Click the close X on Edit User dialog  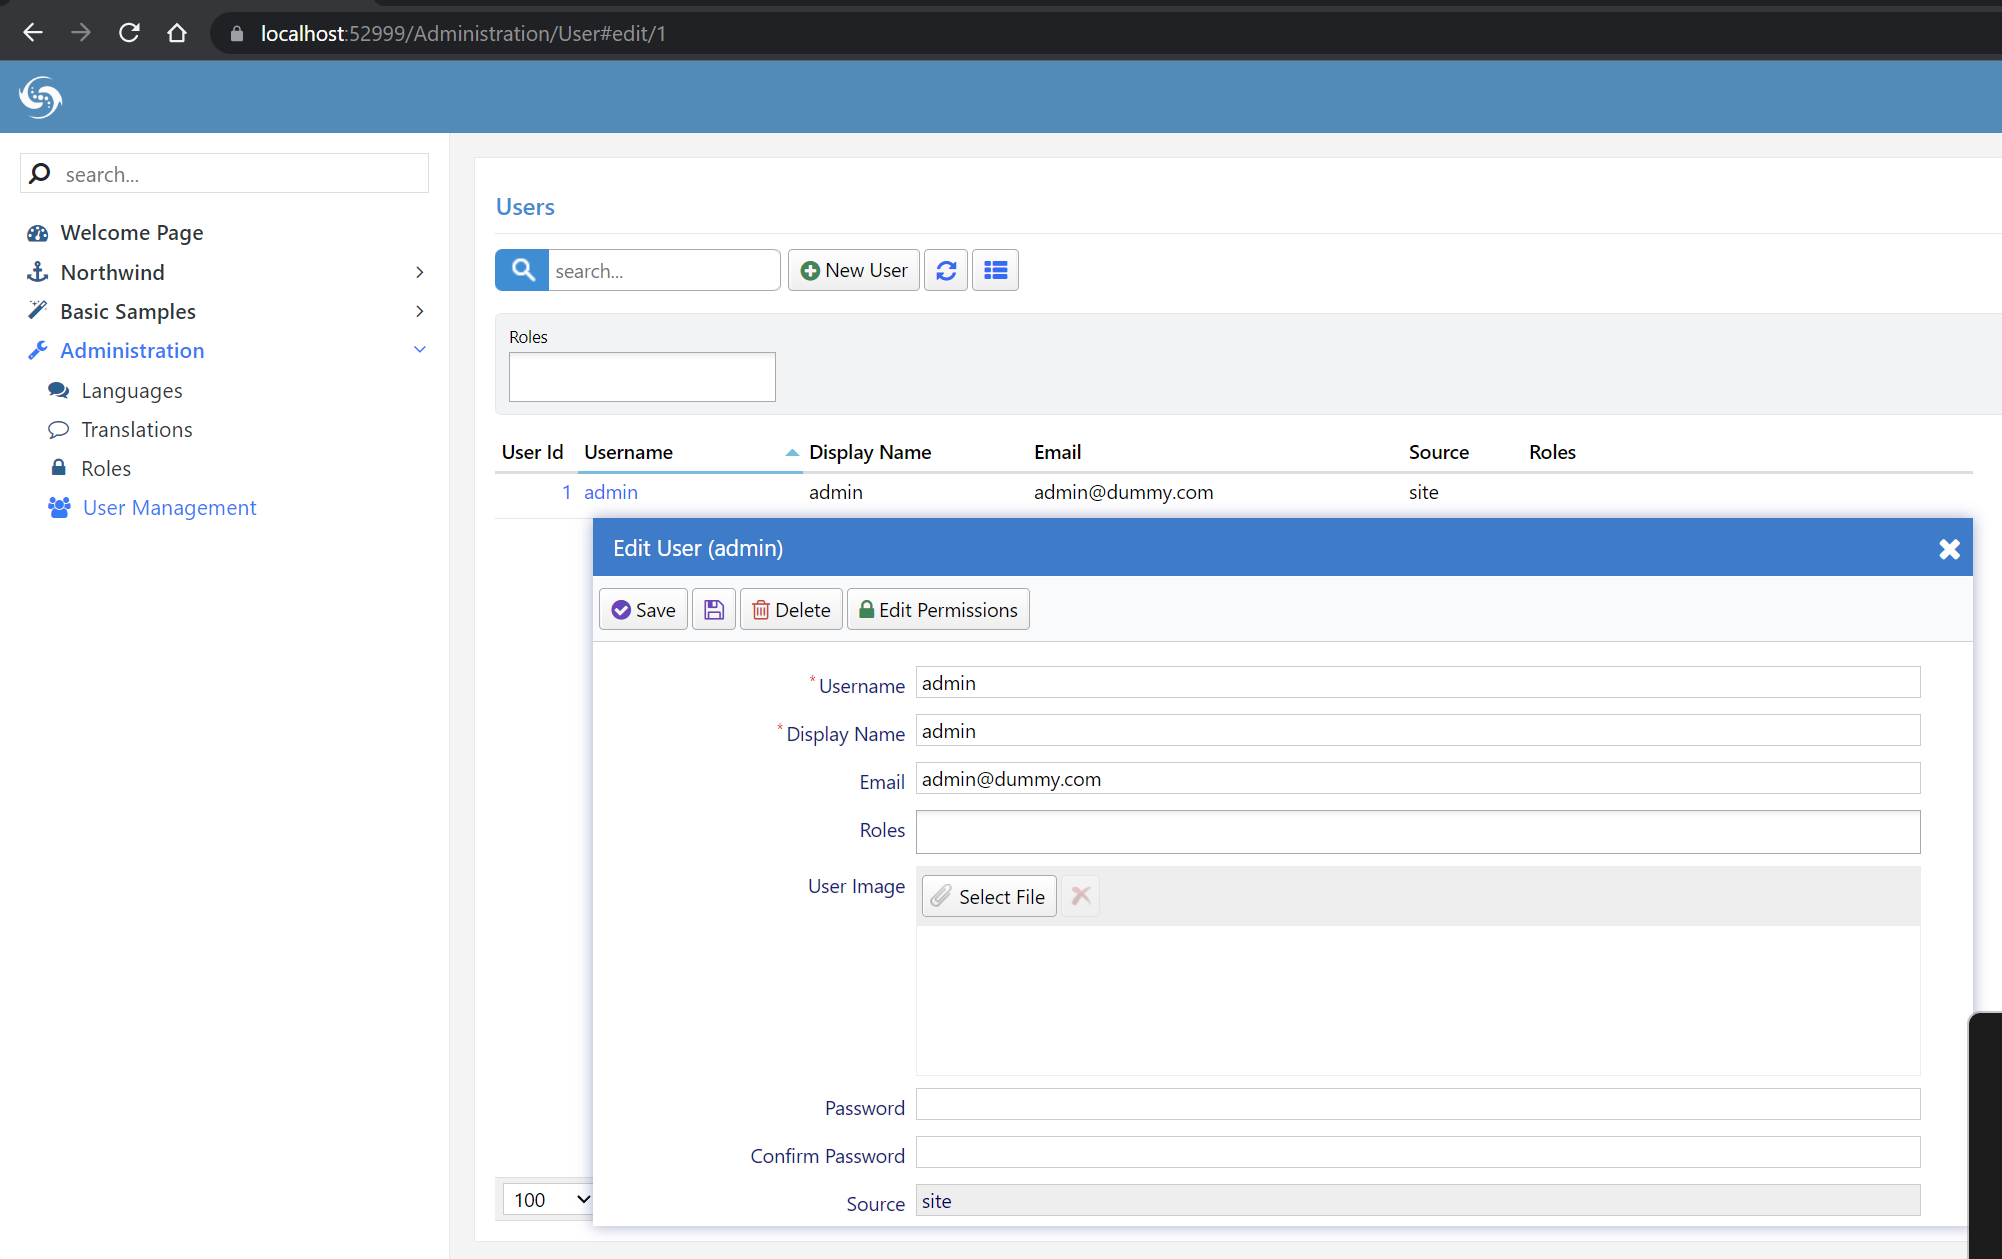(x=1948, y=547)
